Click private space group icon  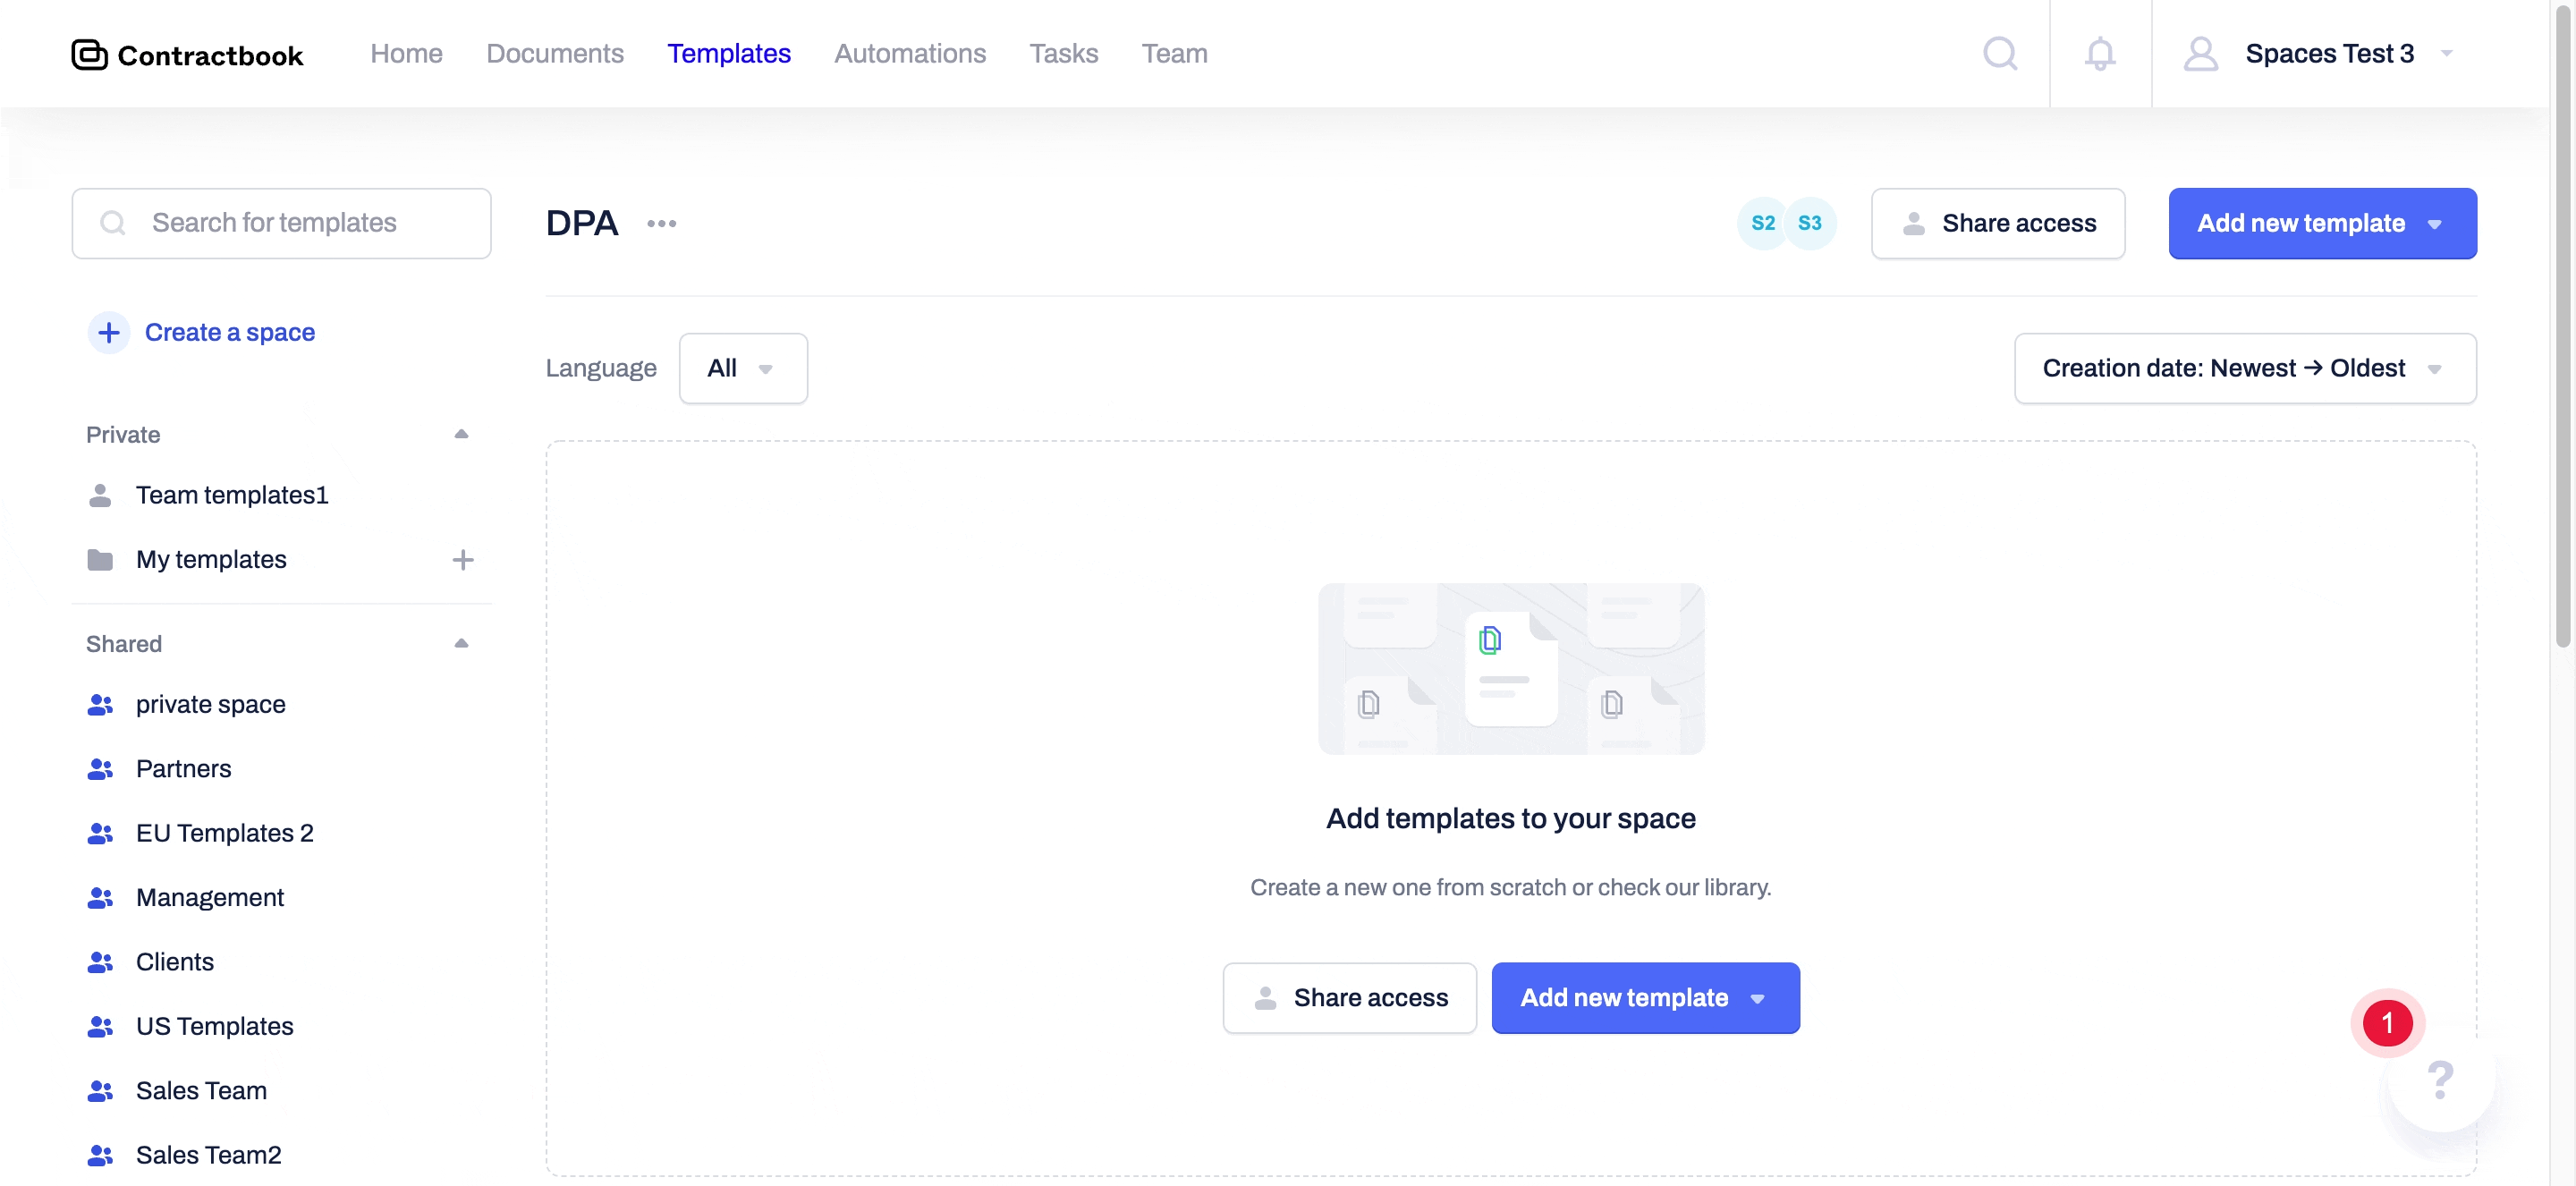[100, 704]
